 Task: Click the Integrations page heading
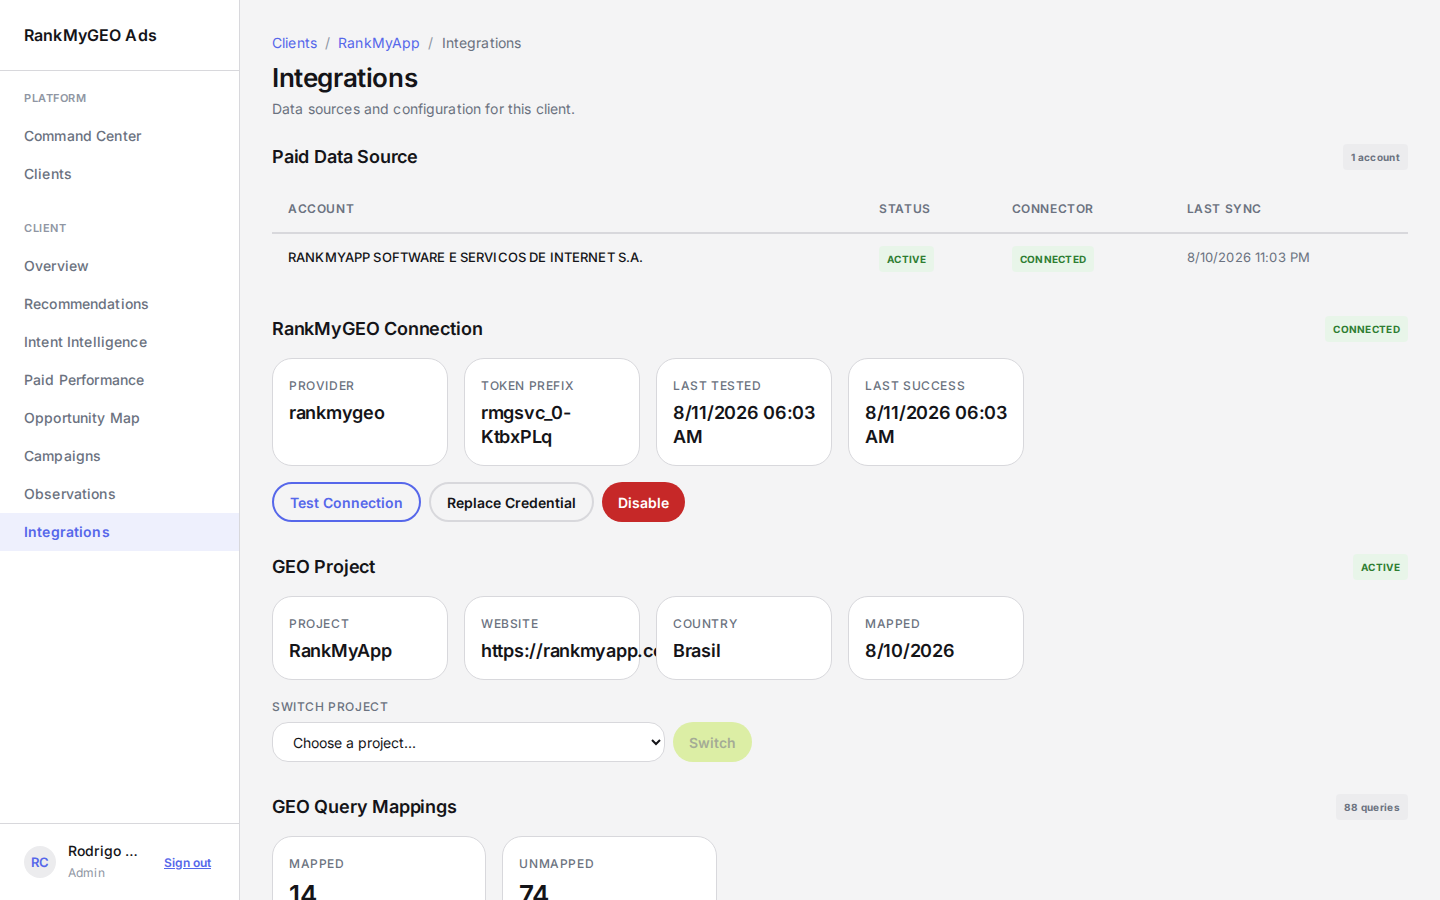[345, 78]
